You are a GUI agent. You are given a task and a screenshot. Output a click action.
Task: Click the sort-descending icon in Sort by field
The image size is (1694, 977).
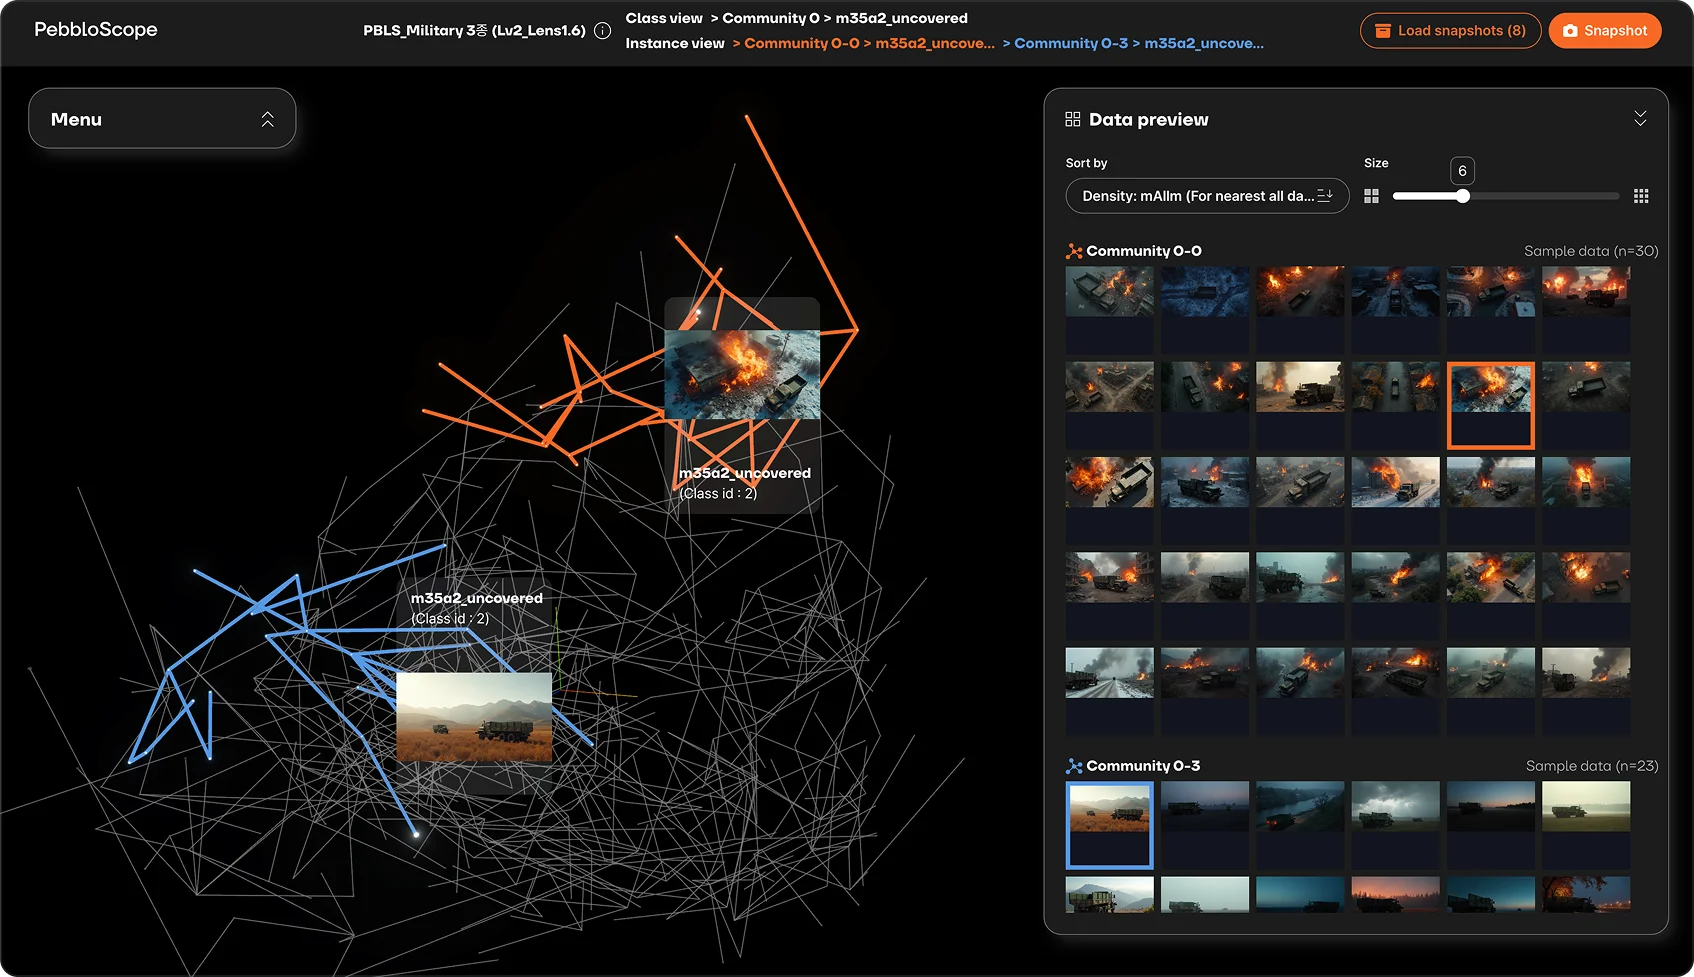[1325, 196]
